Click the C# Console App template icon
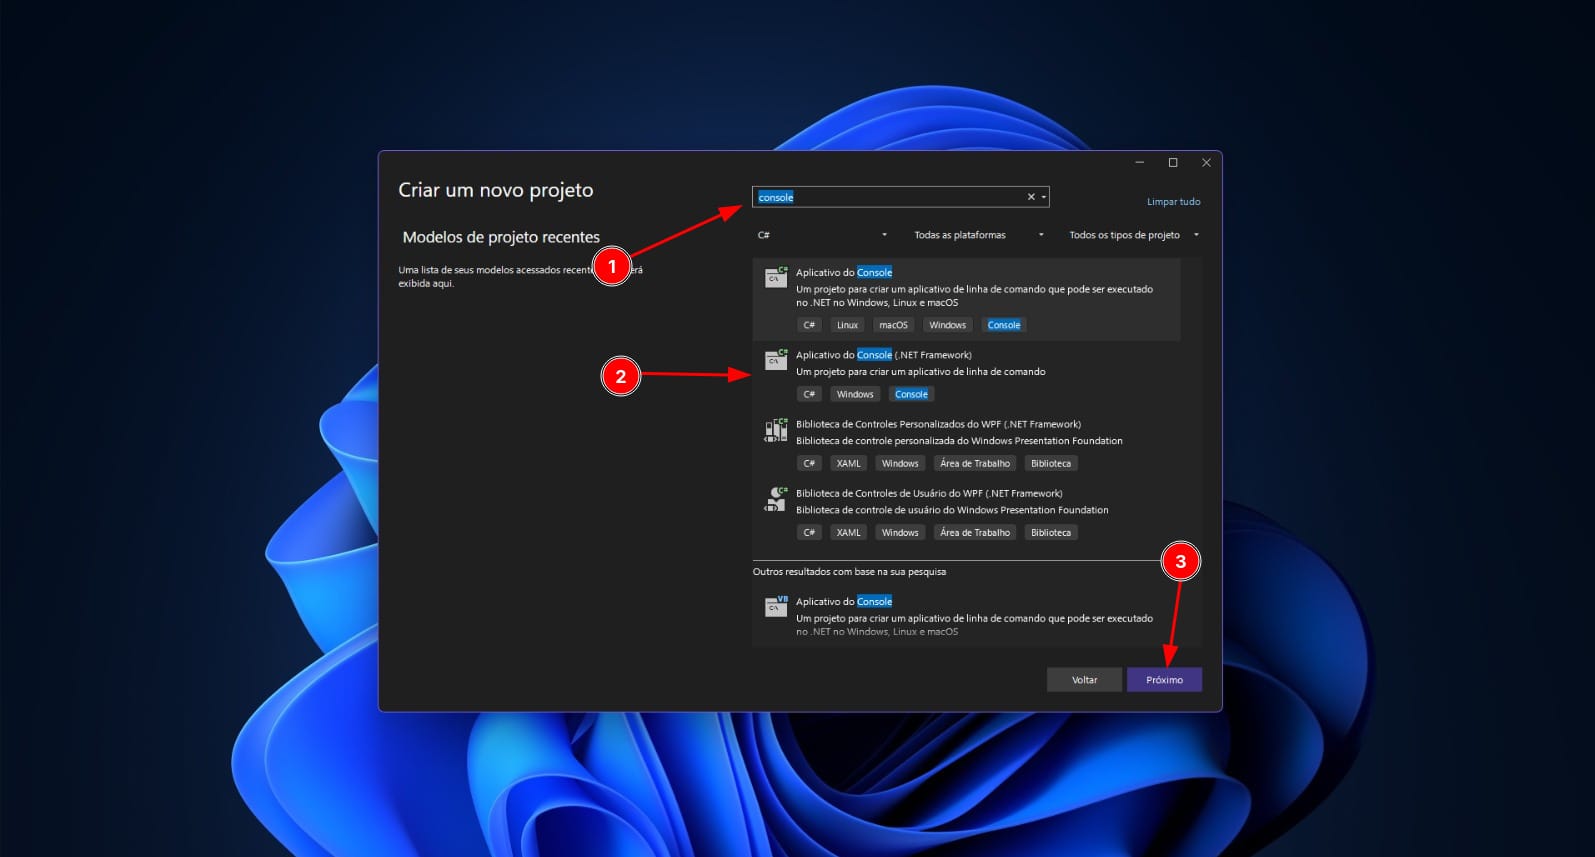 (x=776, y=277)
